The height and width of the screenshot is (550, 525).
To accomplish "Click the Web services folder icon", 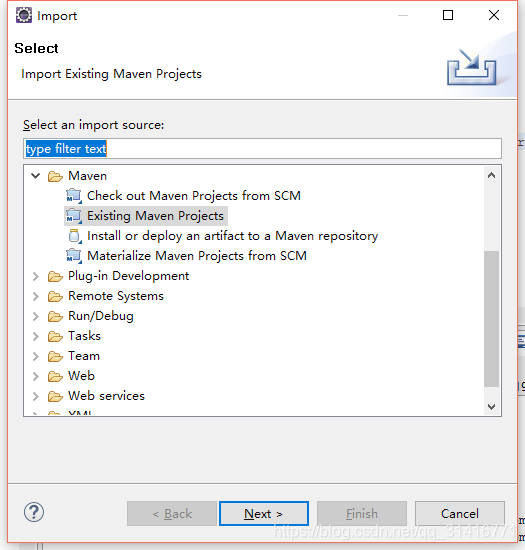I will click(x=55, y=396).
